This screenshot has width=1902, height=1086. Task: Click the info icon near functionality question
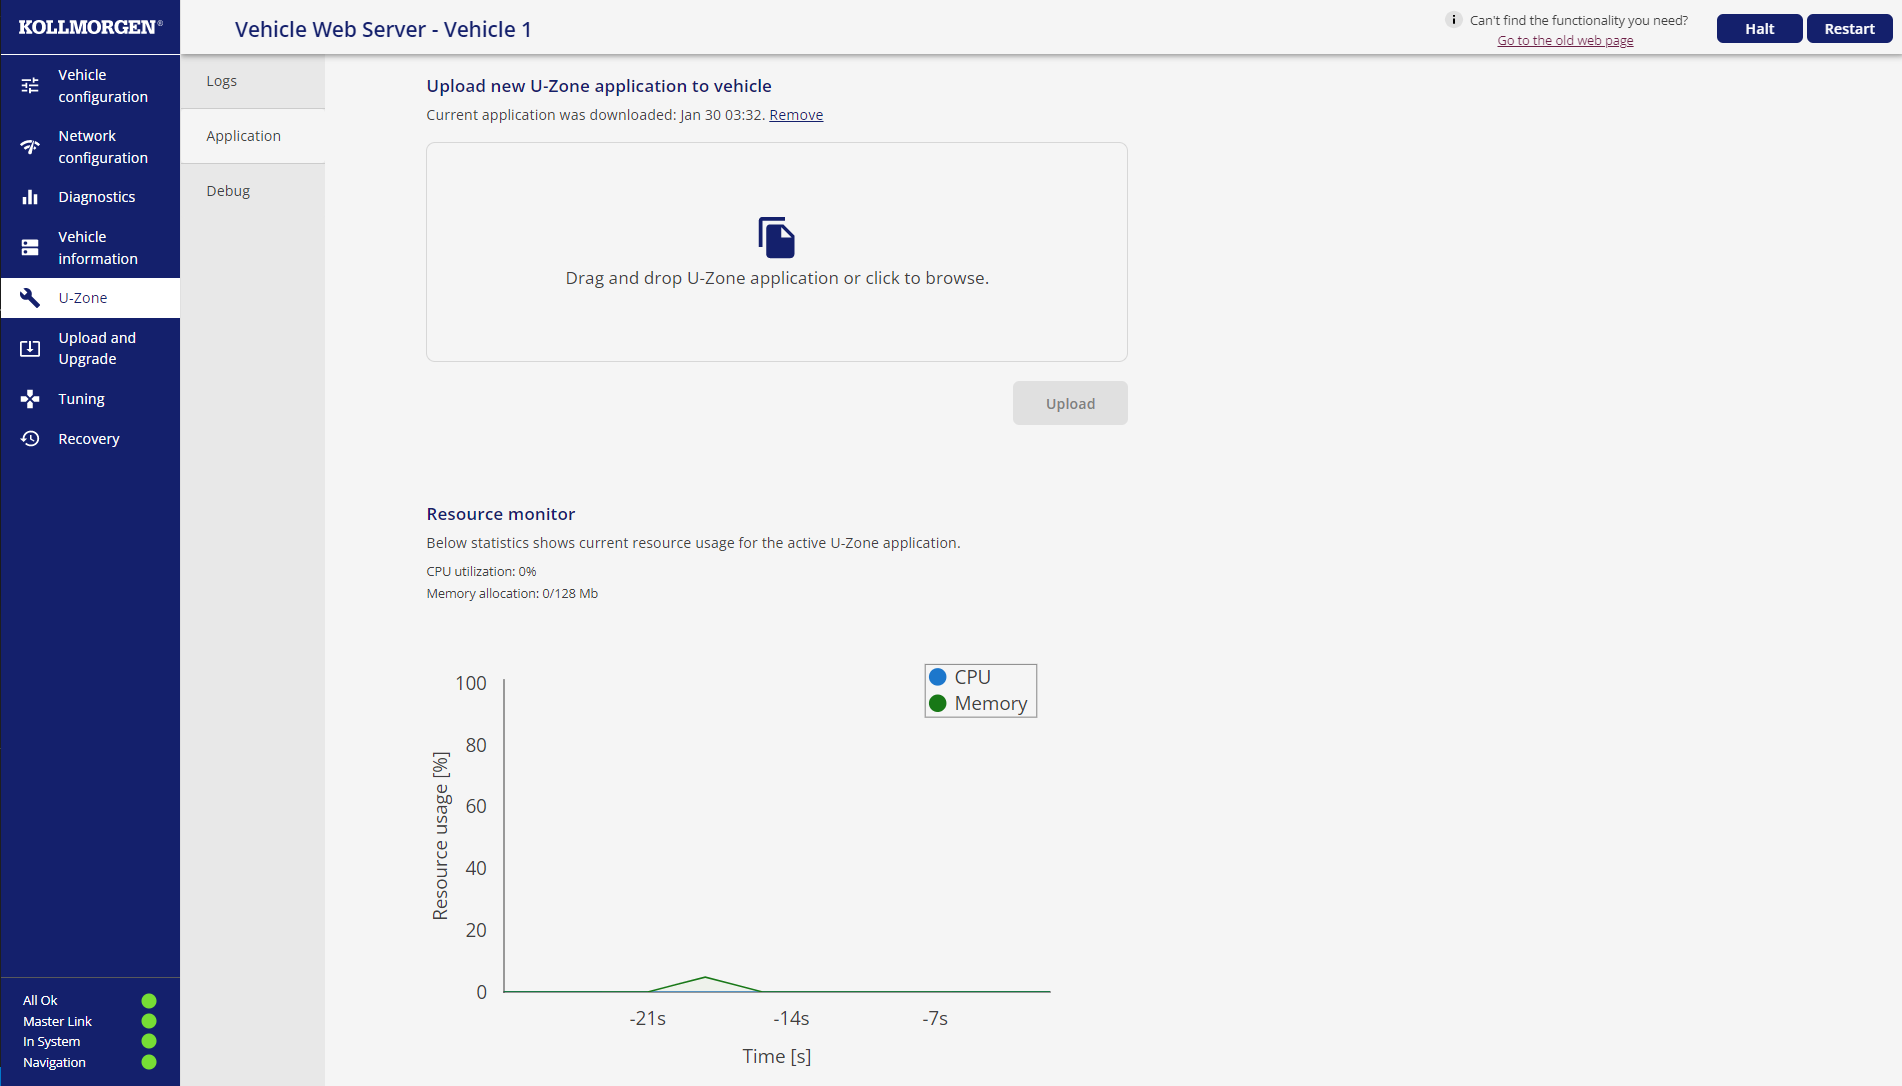click(x=1452, y=19)
